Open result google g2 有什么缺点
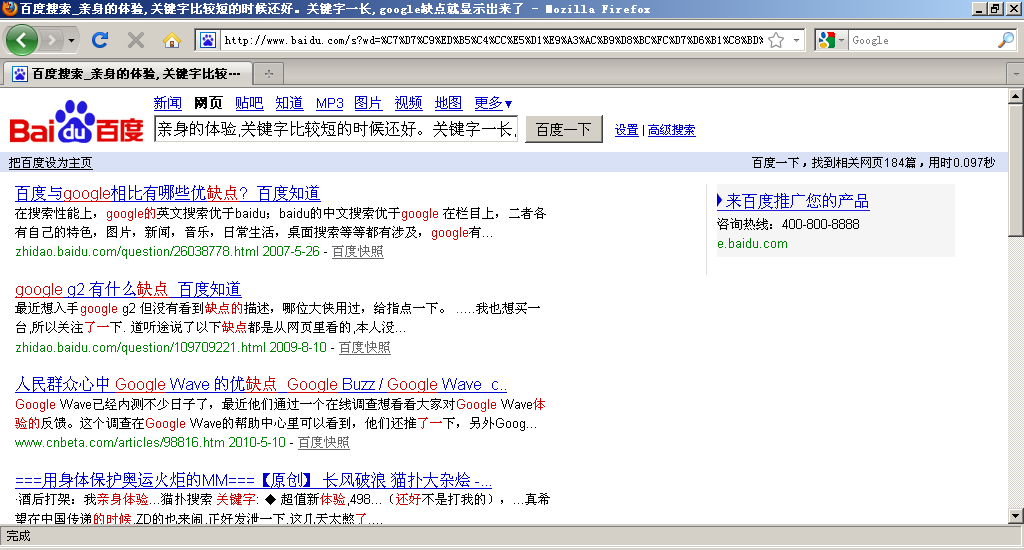This screenshot has width=1024, height=550. 128,289
